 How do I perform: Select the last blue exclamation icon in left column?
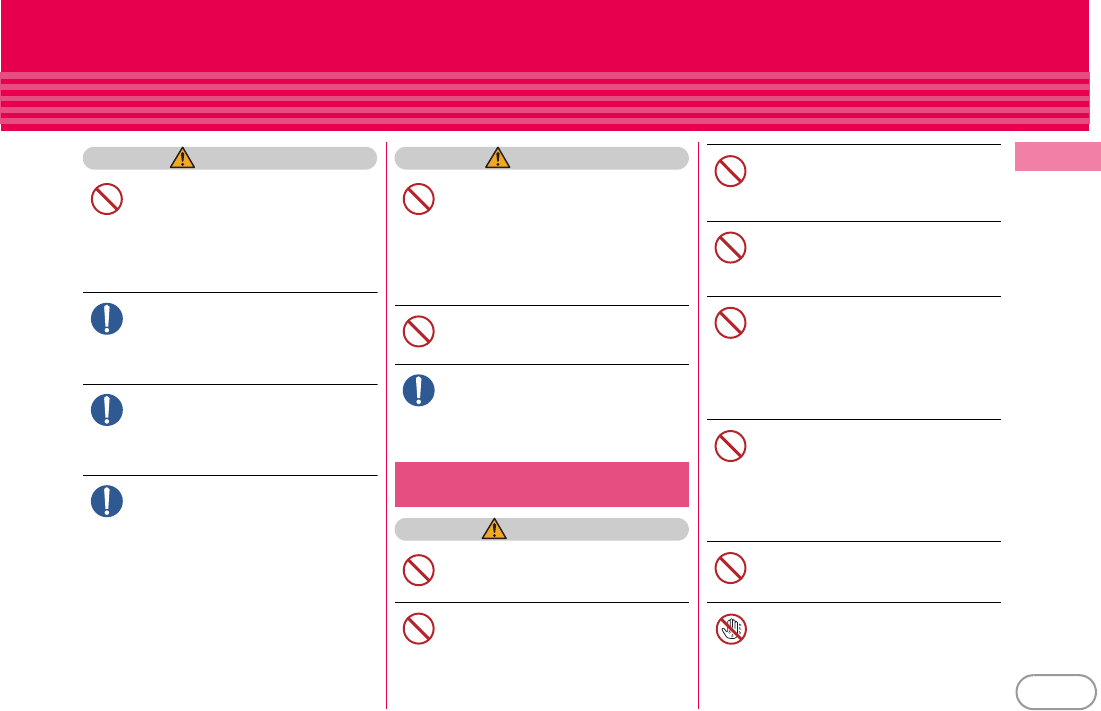tap(107, 501)
